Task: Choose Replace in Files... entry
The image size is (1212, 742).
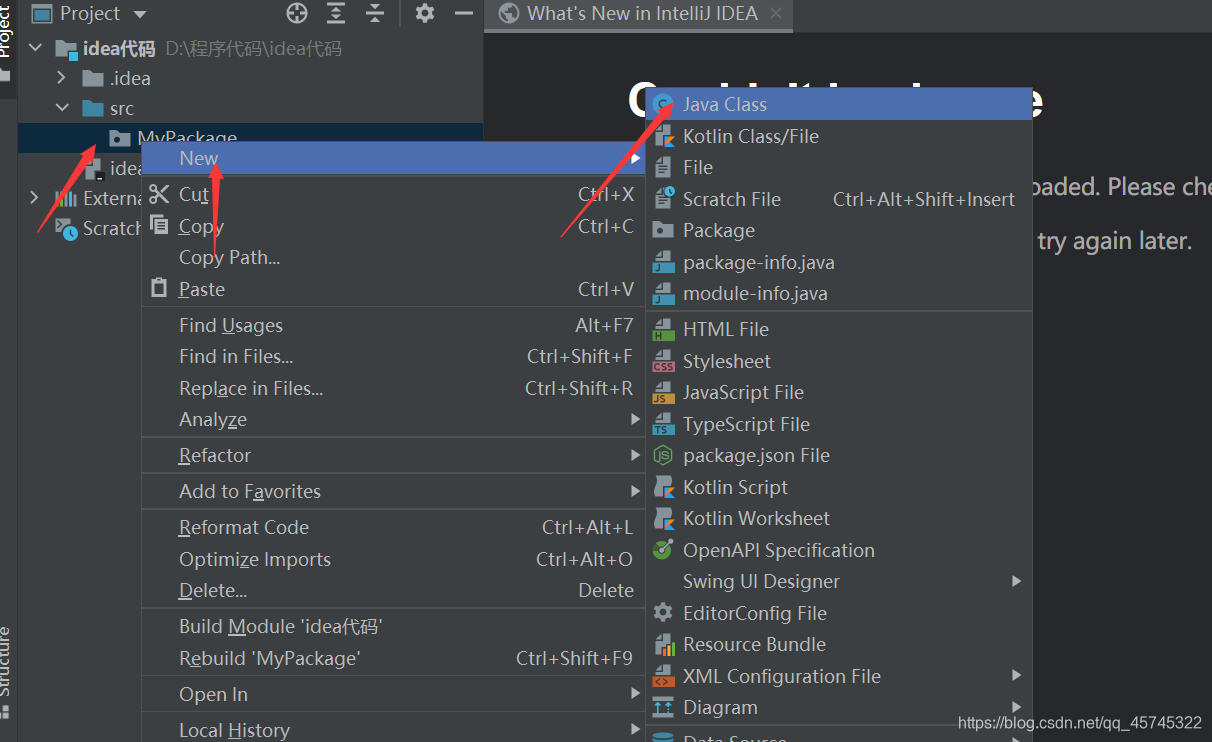Action: (394, 388)
